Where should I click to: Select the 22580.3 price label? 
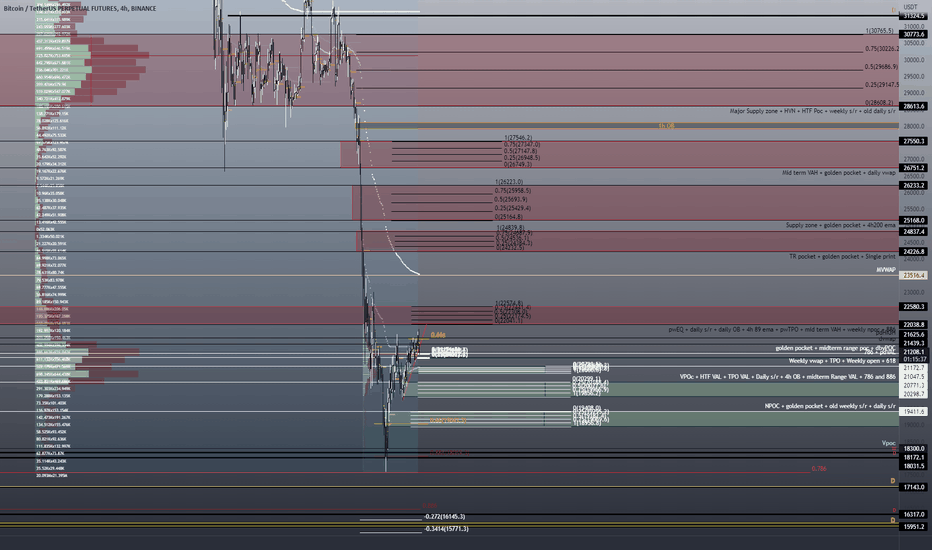pos(914,307)
